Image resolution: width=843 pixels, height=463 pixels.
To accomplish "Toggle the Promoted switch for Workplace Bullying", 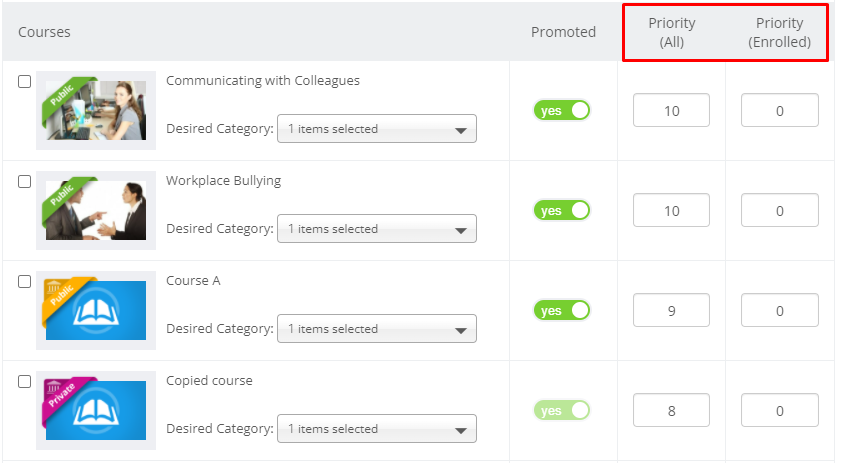I will (562, 210).
